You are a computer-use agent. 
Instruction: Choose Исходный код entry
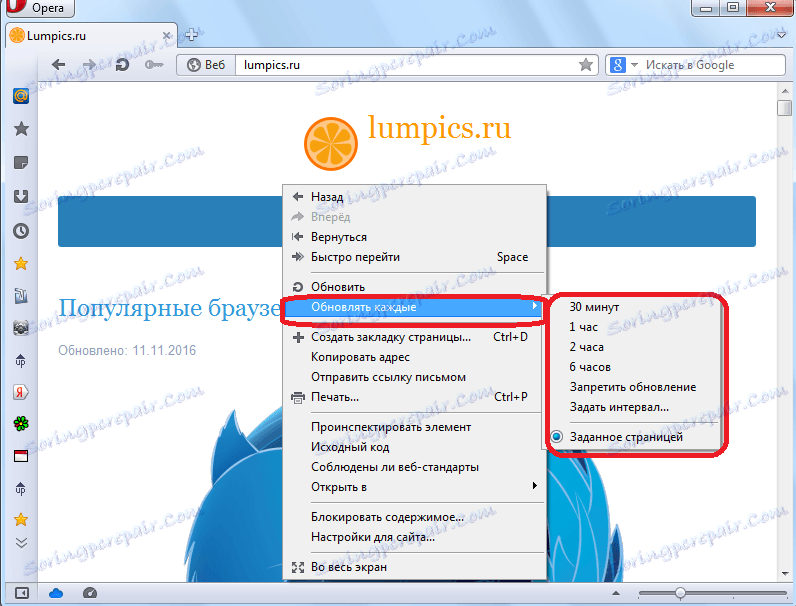click(414, 447)
